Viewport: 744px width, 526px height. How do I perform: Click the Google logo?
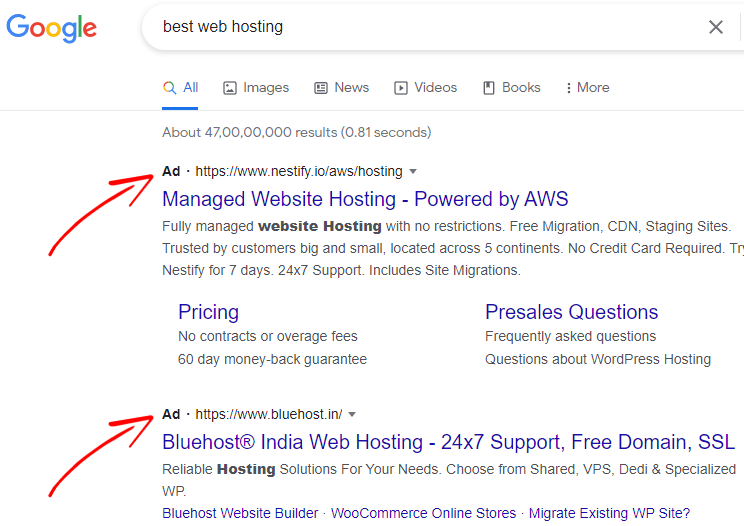point(51,27)
